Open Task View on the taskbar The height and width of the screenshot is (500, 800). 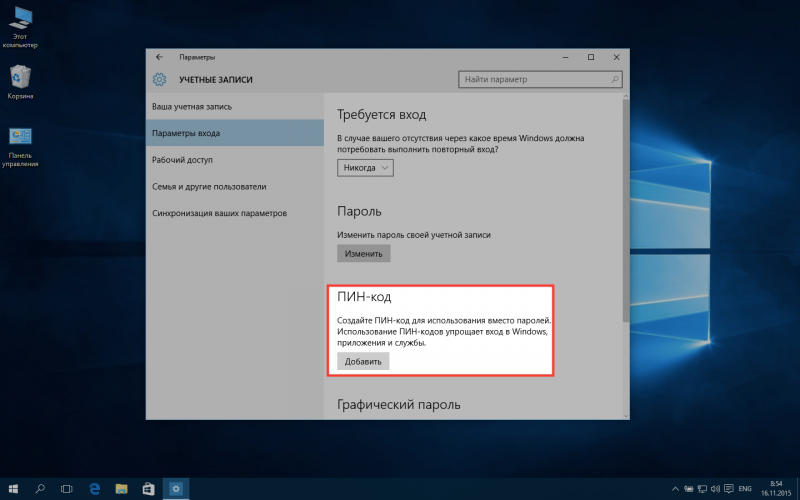pos(68,489)
